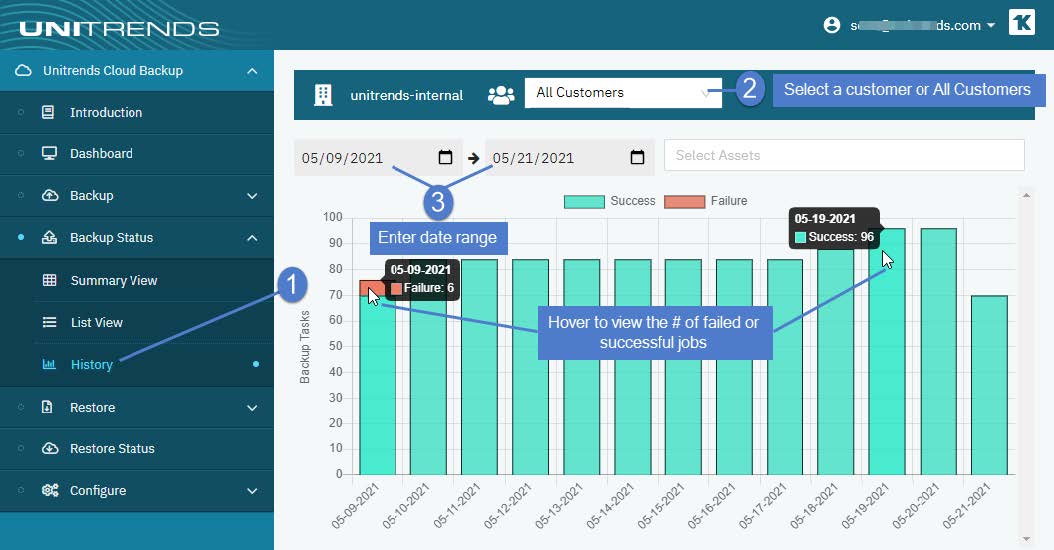Open the All Customers dropdown
1054x550 pixels.
(623, 93)
